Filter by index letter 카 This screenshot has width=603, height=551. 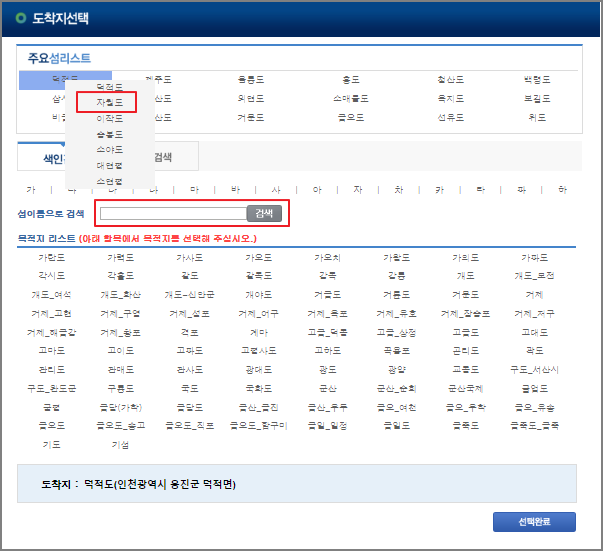(440, 190)
